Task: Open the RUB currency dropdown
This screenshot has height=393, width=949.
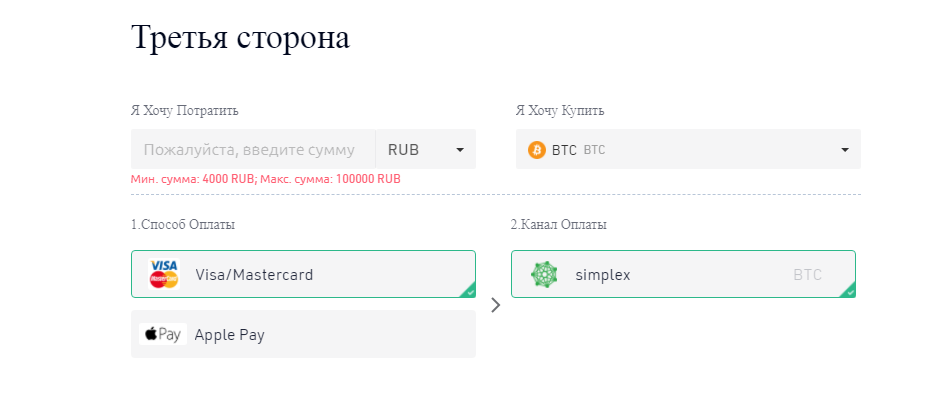Action: (425, 149)
